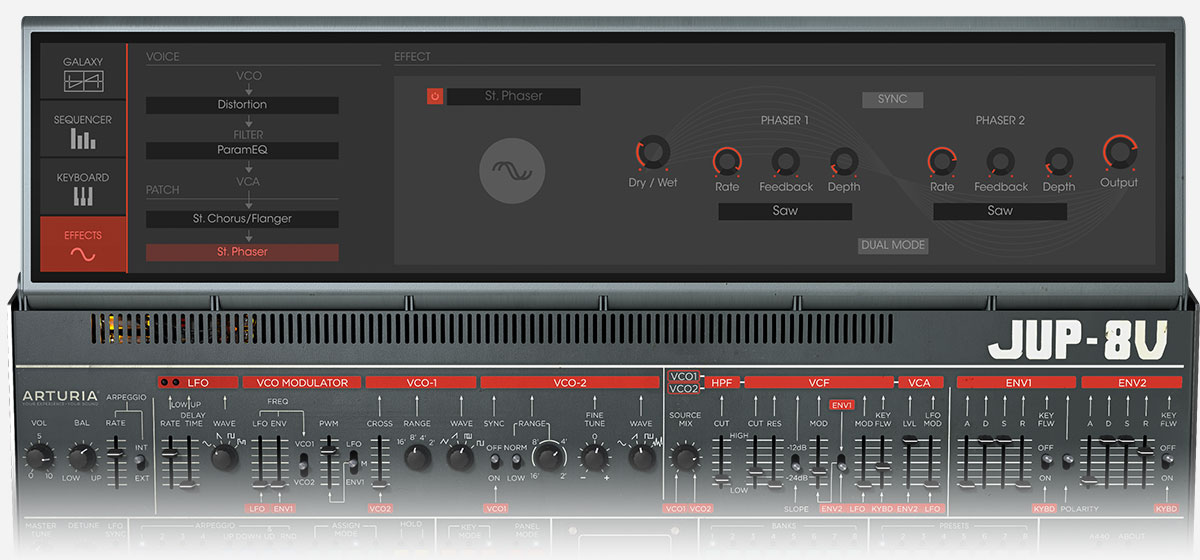Image resolution: width=1200 pixels, height=560 pixels.
Task: Click the VCO-1 section header
Action: 421,382
